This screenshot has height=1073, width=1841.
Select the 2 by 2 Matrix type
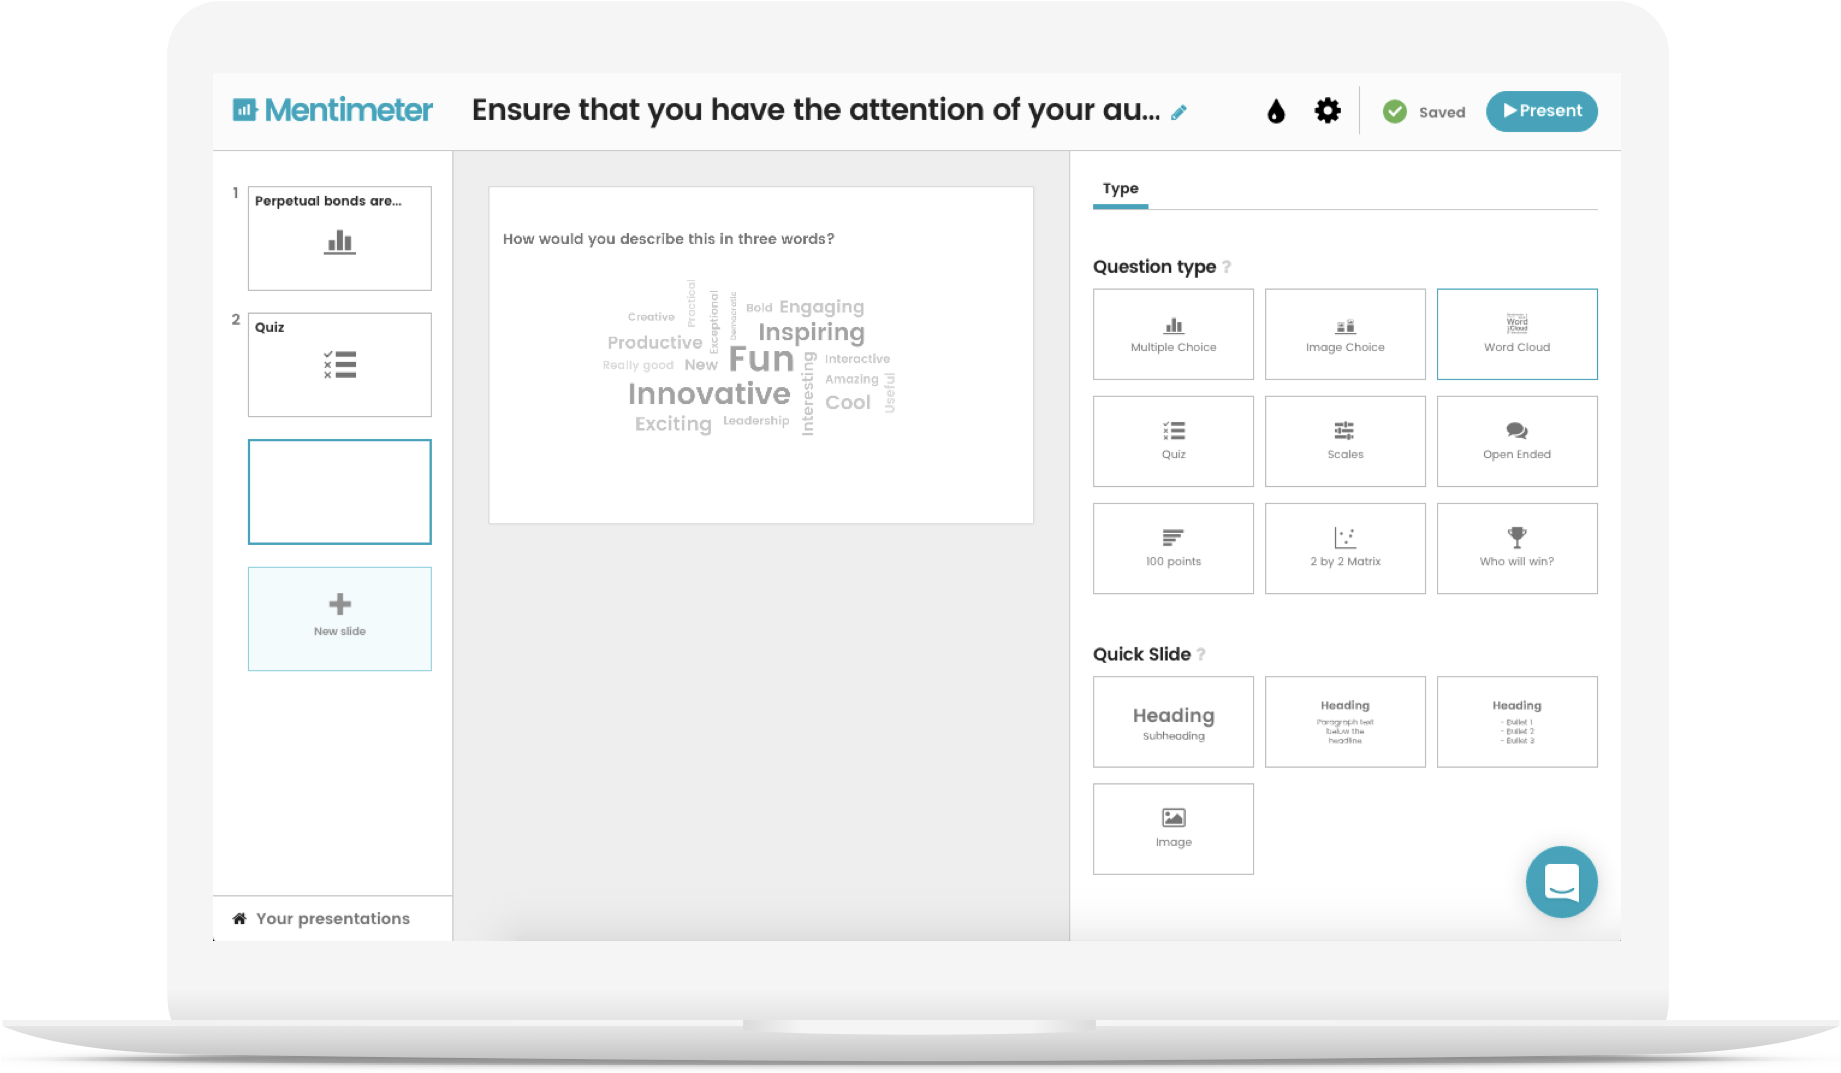pyautogui.click(x=1345, y=548)
